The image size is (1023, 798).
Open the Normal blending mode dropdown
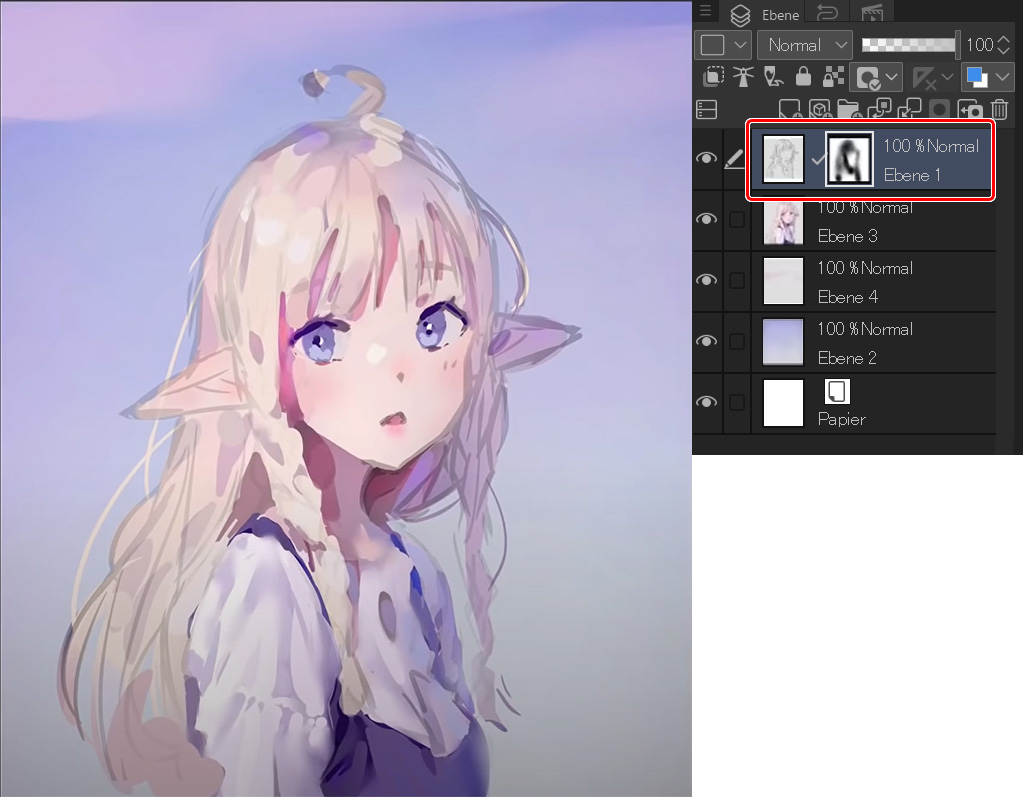coord(805,45)
